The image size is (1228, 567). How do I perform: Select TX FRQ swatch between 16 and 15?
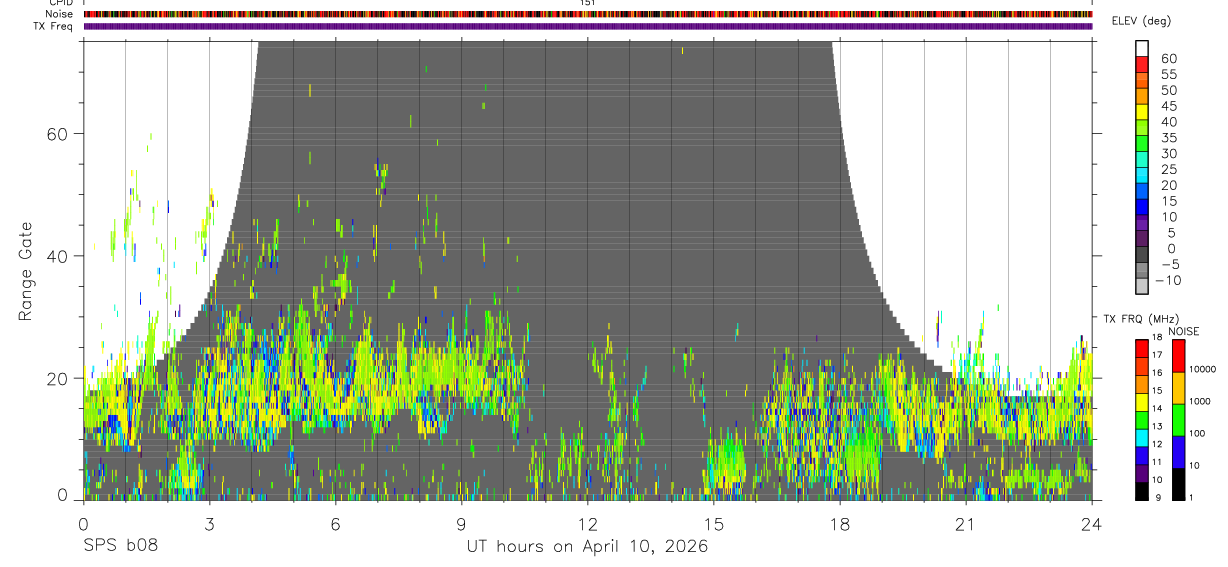pyautogui.click(x=1142, y=383)
